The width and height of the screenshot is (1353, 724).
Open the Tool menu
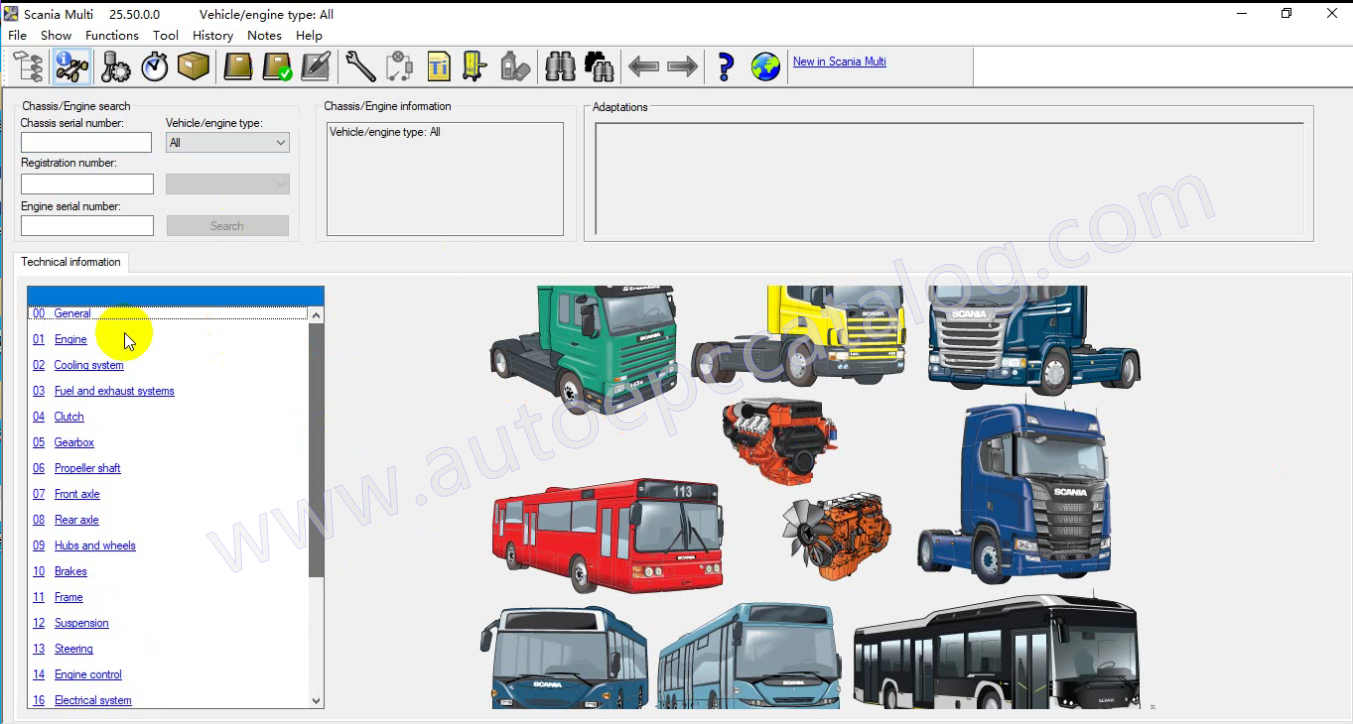[x=166, y=35]
